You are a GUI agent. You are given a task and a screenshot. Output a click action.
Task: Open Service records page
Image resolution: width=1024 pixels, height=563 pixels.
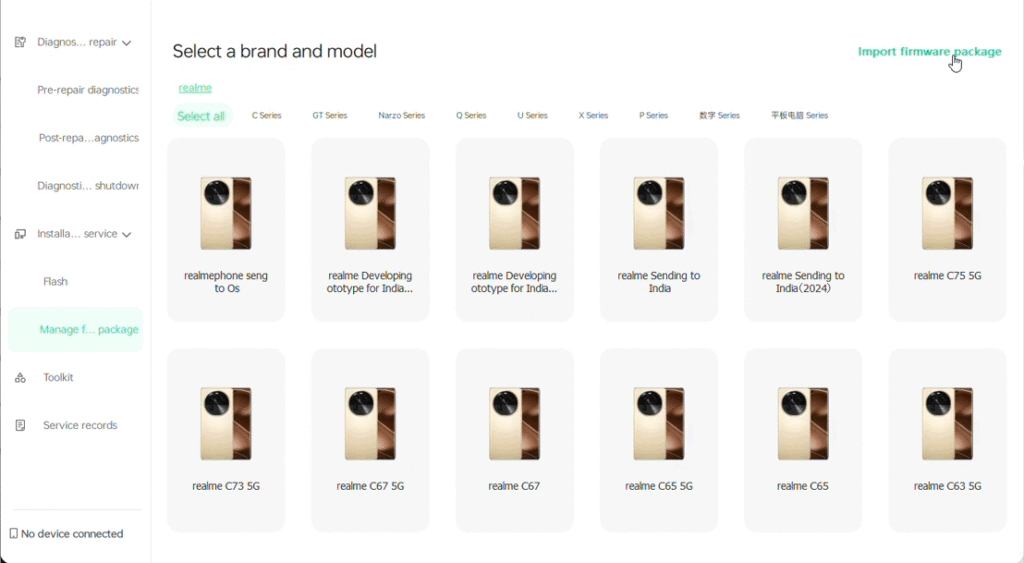click(x=80, y=425)
